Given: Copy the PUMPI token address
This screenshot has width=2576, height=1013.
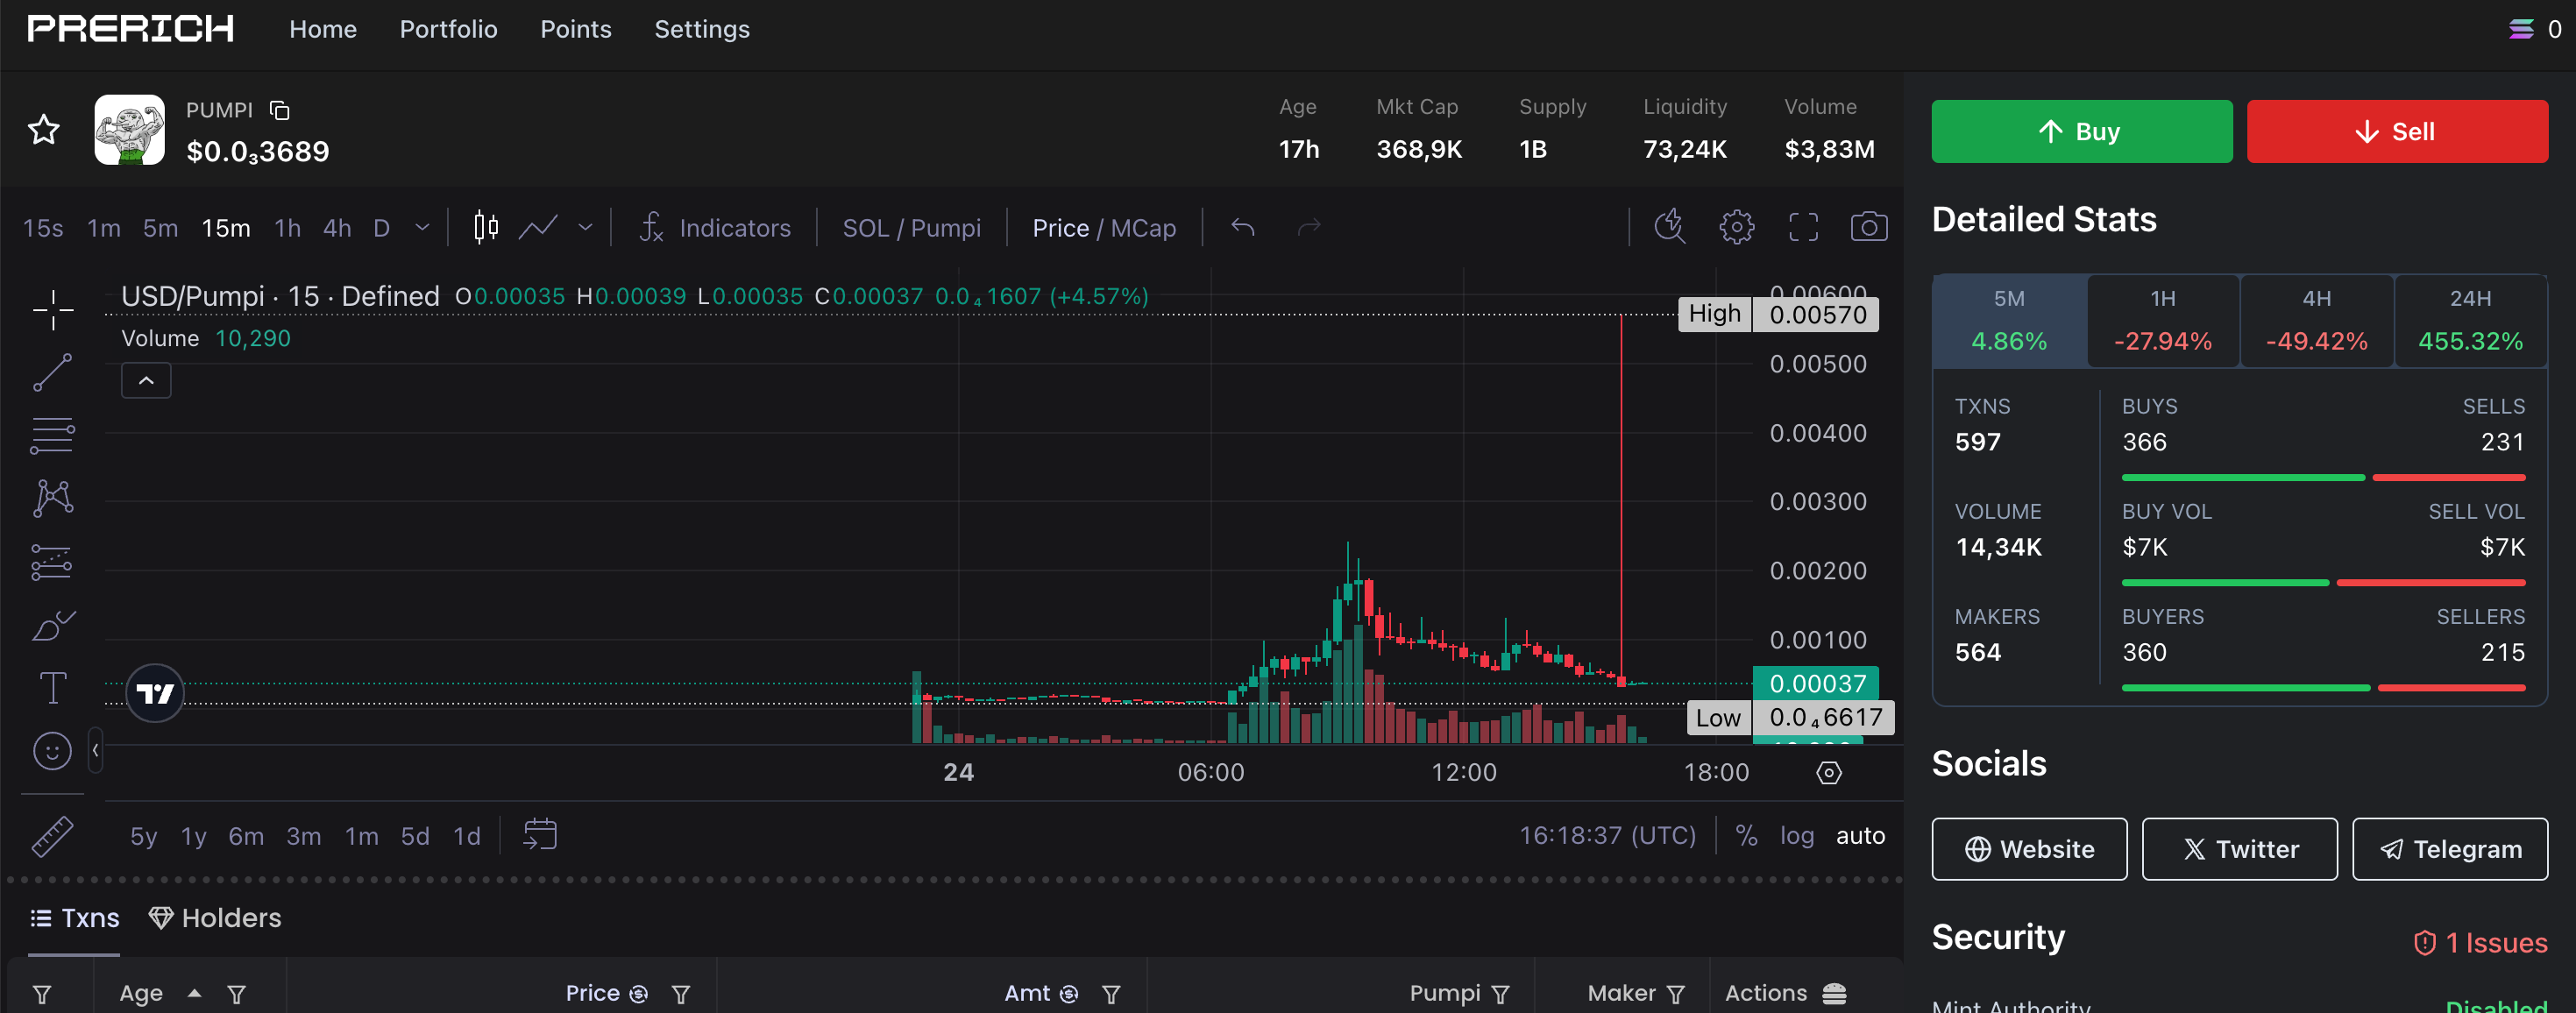Looking at the screenshot, I should [x=280, y=110].
